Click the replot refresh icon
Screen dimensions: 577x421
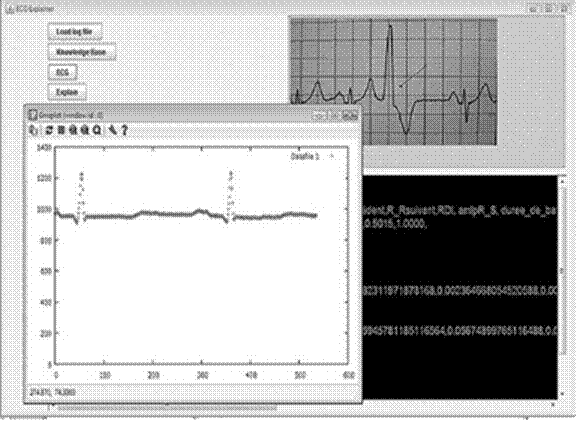[49, 130]
